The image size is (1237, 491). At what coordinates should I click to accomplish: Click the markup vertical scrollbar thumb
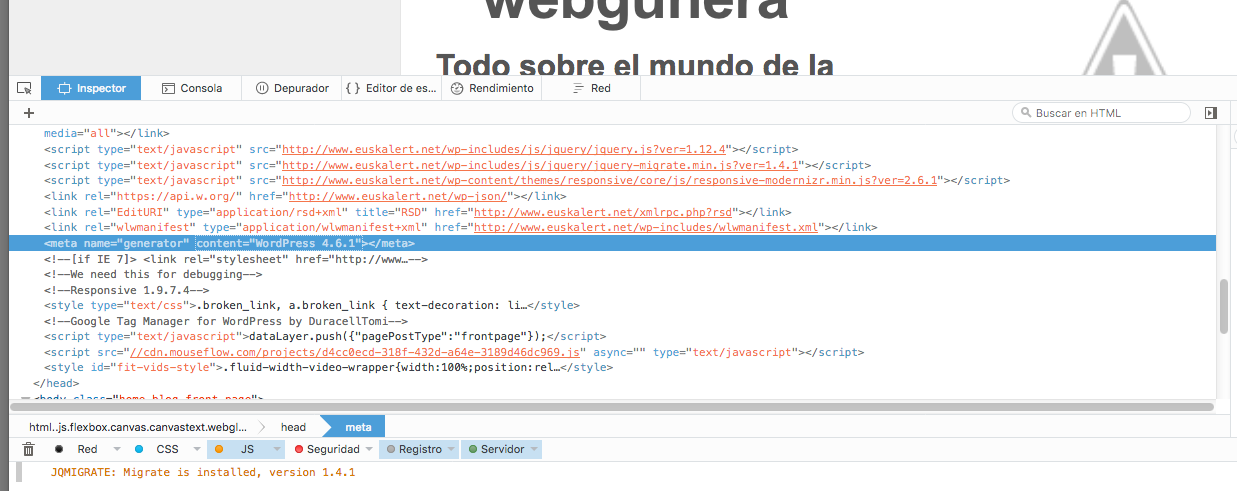[1224, 306]
